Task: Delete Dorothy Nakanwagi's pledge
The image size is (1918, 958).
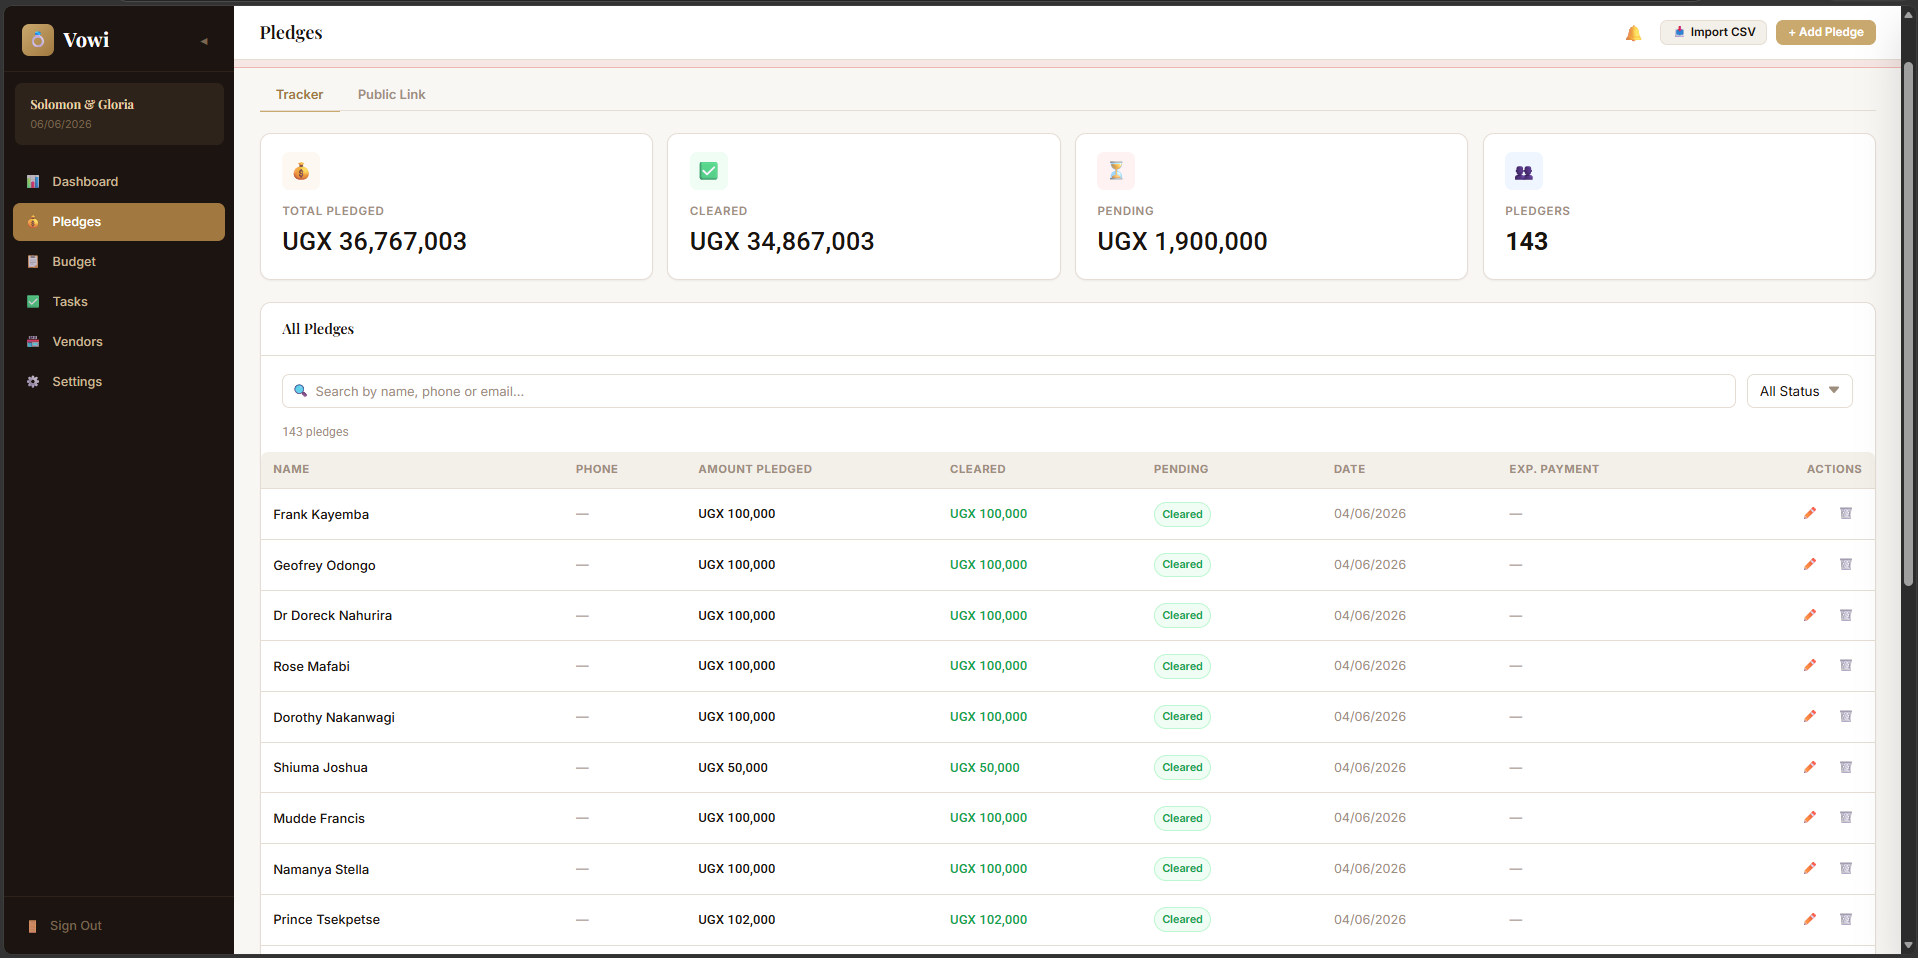Action: tap(1846, 717)
